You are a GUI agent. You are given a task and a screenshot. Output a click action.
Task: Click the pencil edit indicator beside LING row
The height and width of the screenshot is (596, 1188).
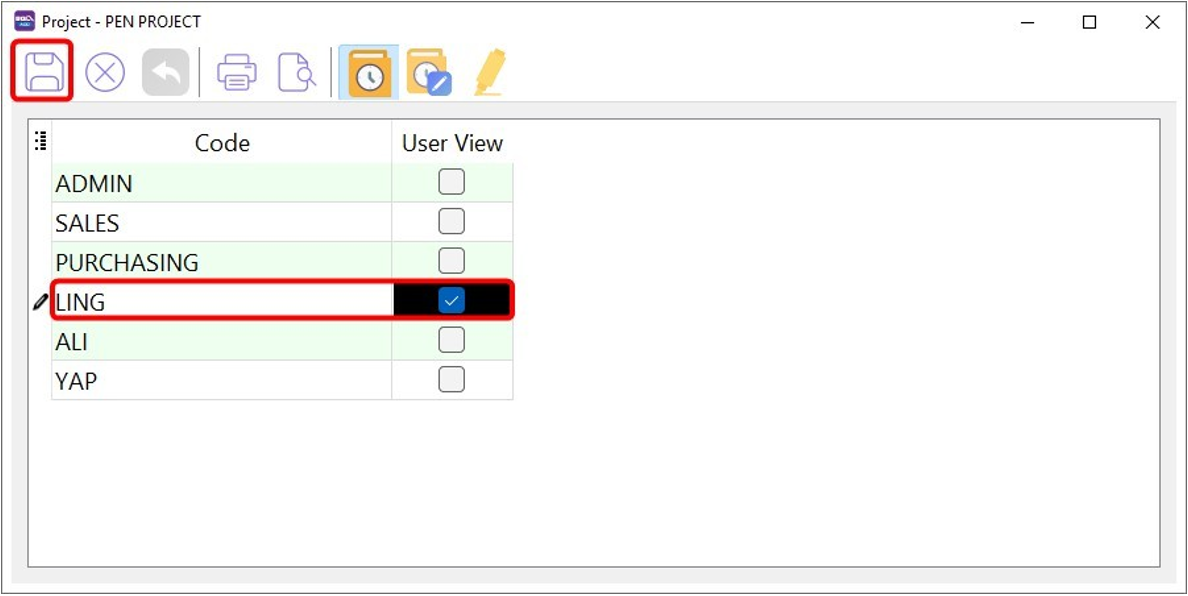pos(38,300)
